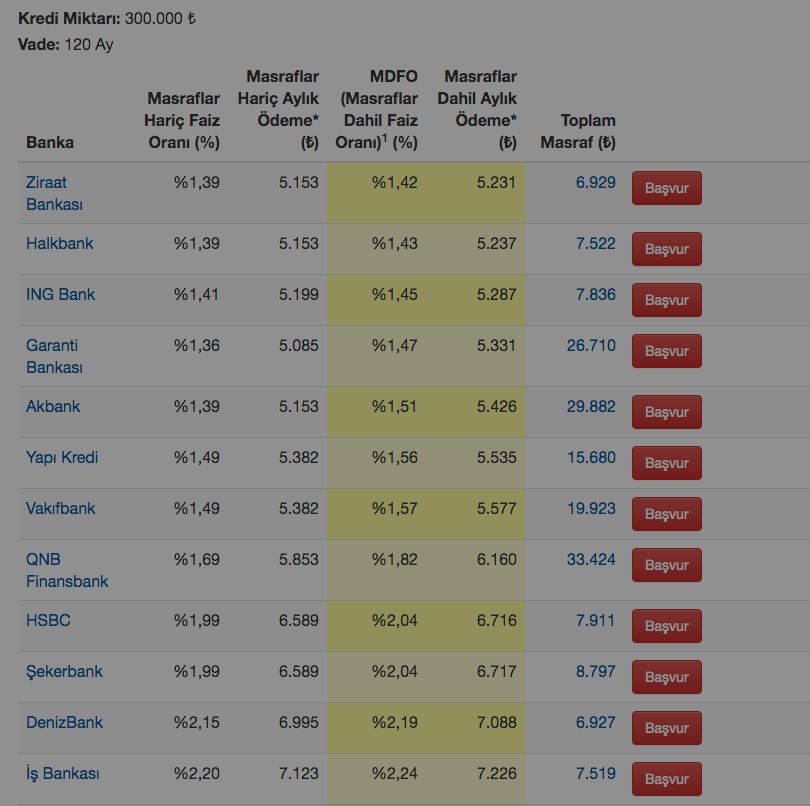Open the Yapı Kredi link
This screenshot has width=810, height=806.
pos(62,457)
